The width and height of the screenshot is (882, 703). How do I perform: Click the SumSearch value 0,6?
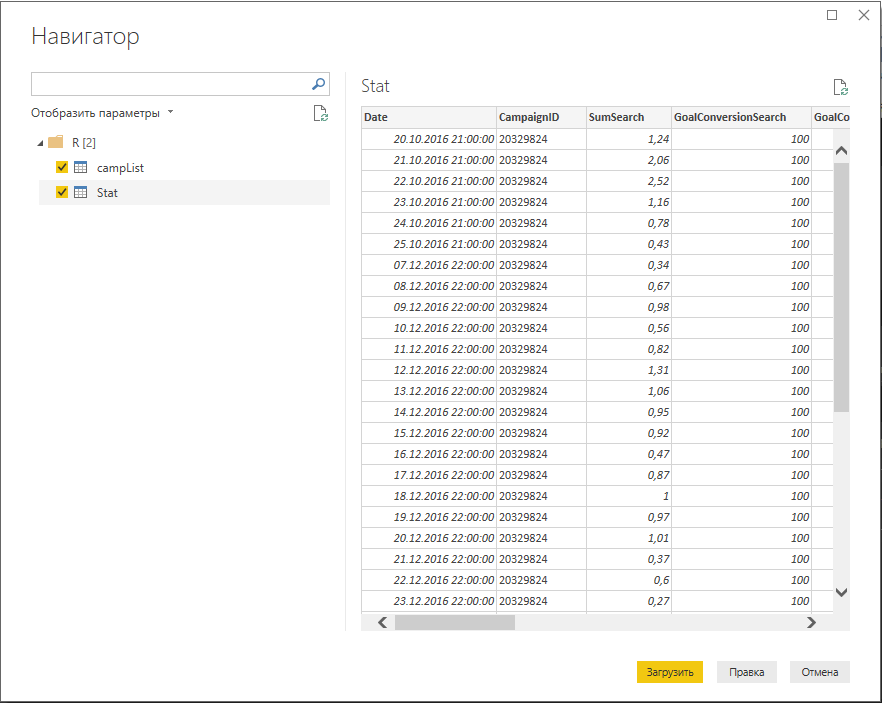[x=628, y=580]
